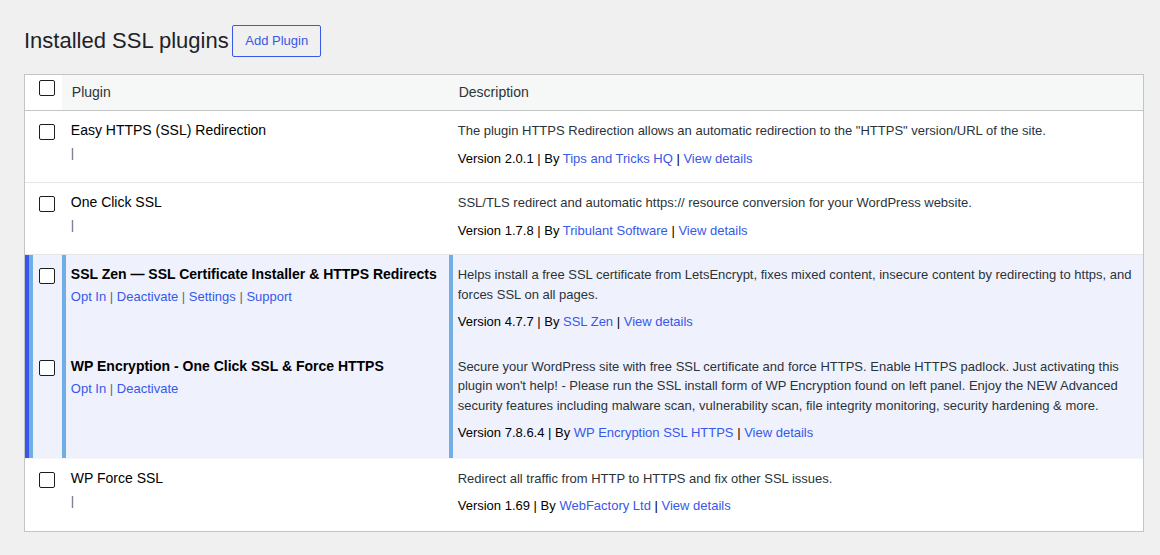The height and width of the screenshot is (555, 1160).
Task: Click Version 7.8.6.4 text
Action: click(501, 432)
